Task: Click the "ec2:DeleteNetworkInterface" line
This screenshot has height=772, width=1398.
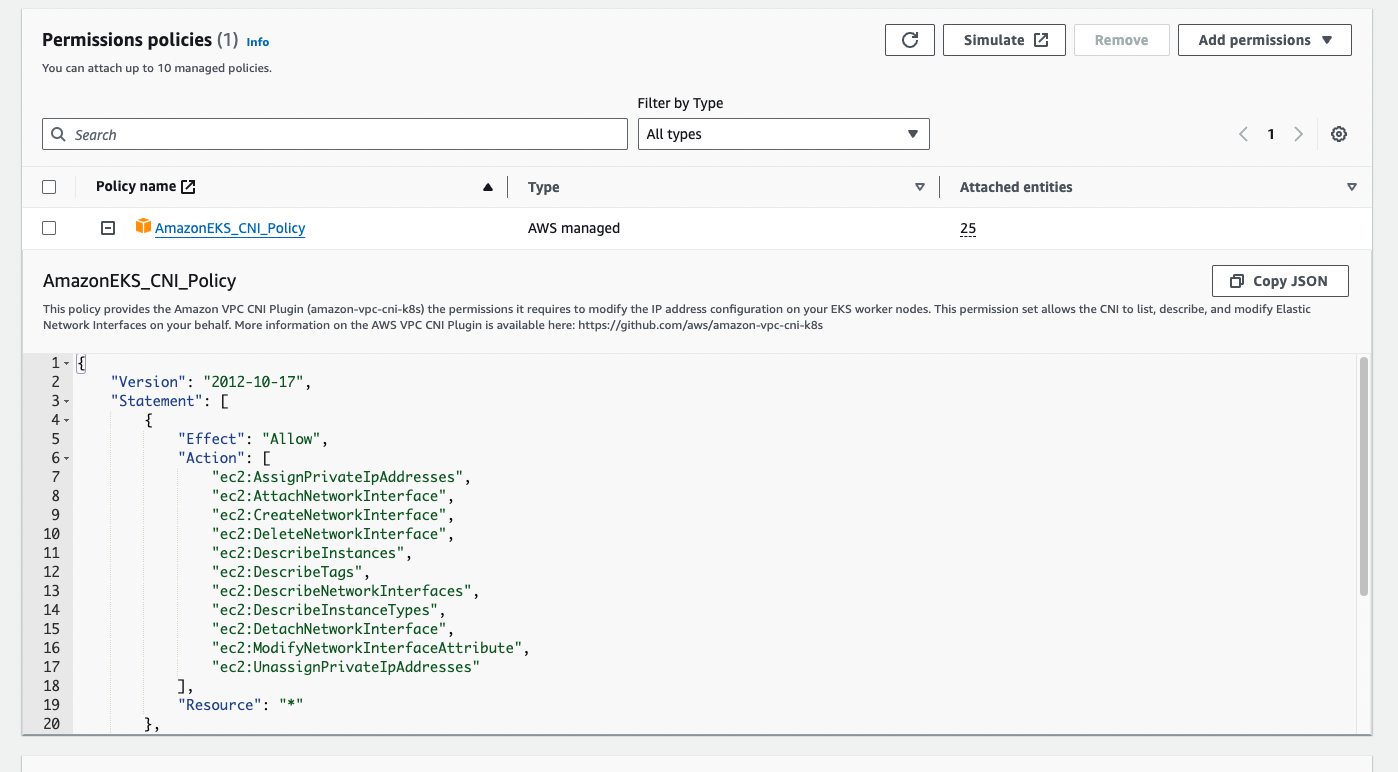Action: click(333, 534)
